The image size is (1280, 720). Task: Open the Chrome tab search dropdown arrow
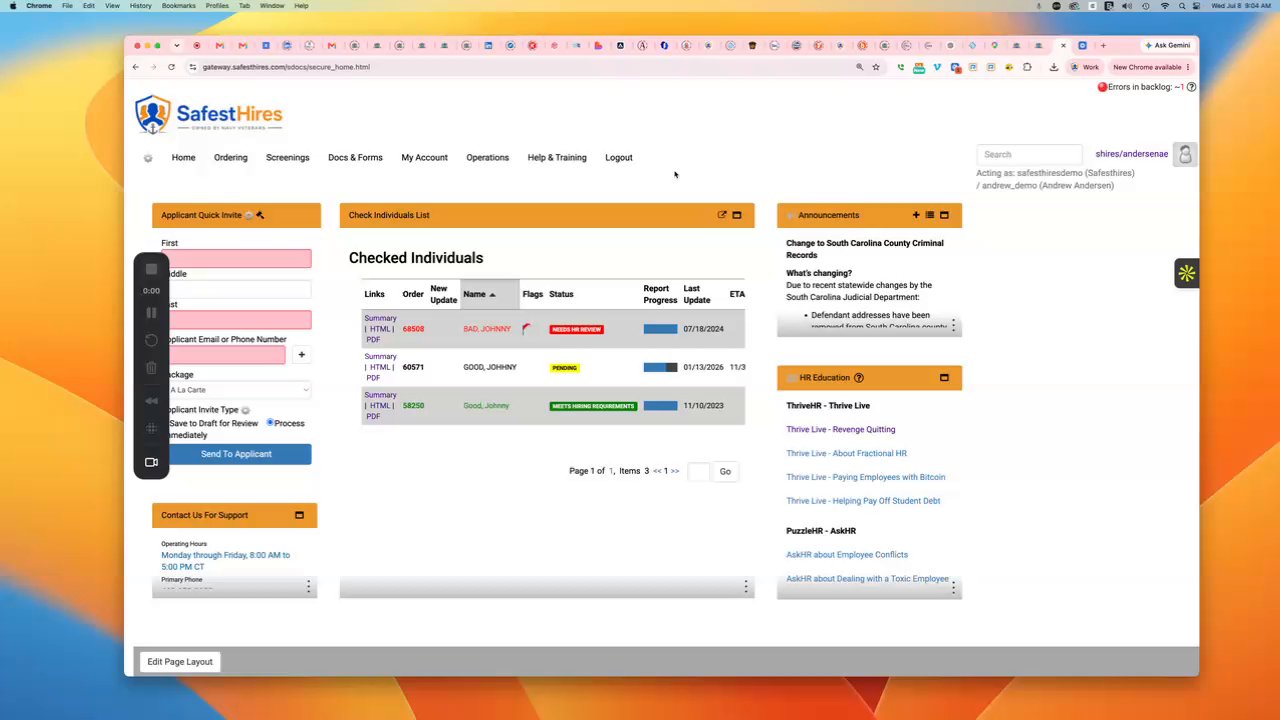tap(177, 45)
